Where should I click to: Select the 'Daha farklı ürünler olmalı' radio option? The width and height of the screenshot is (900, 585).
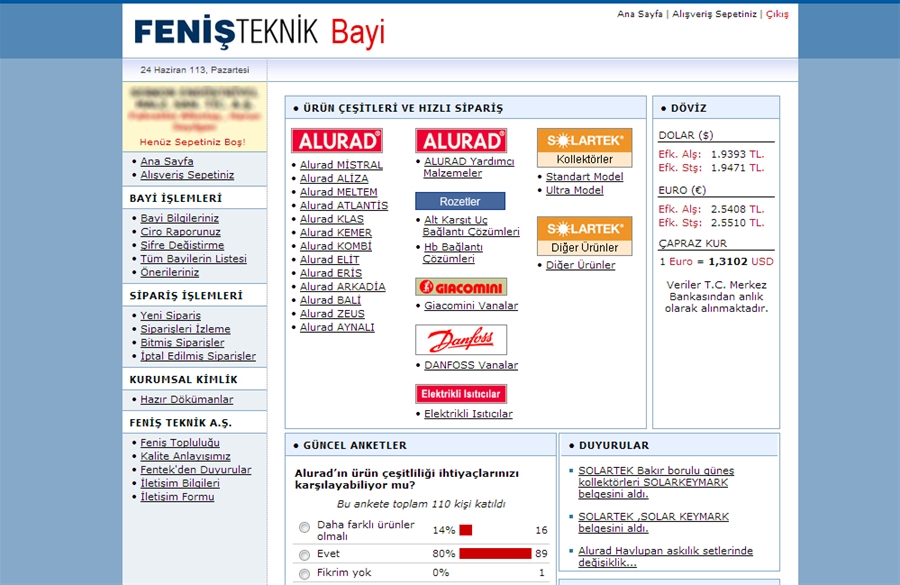click(304, 527)
